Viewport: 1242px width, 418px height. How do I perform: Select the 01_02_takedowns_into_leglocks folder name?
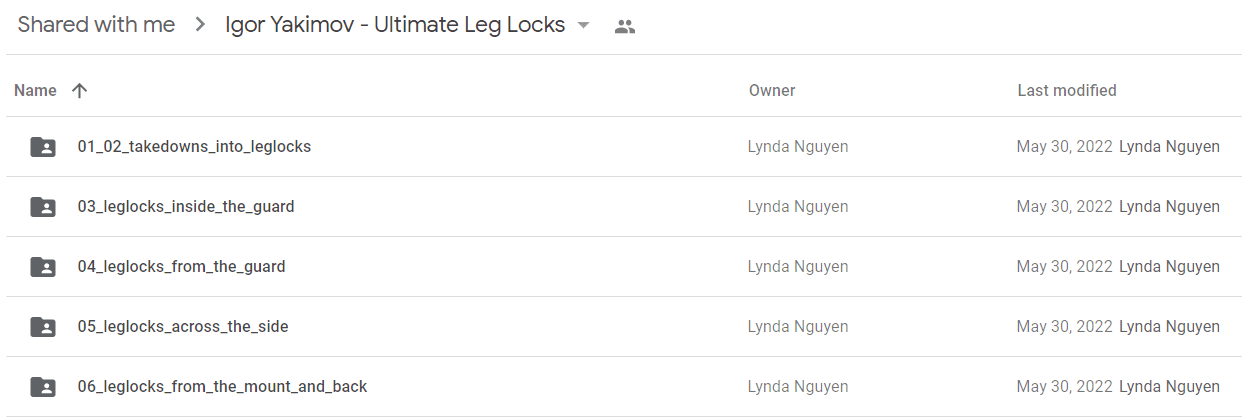(194, 147)
